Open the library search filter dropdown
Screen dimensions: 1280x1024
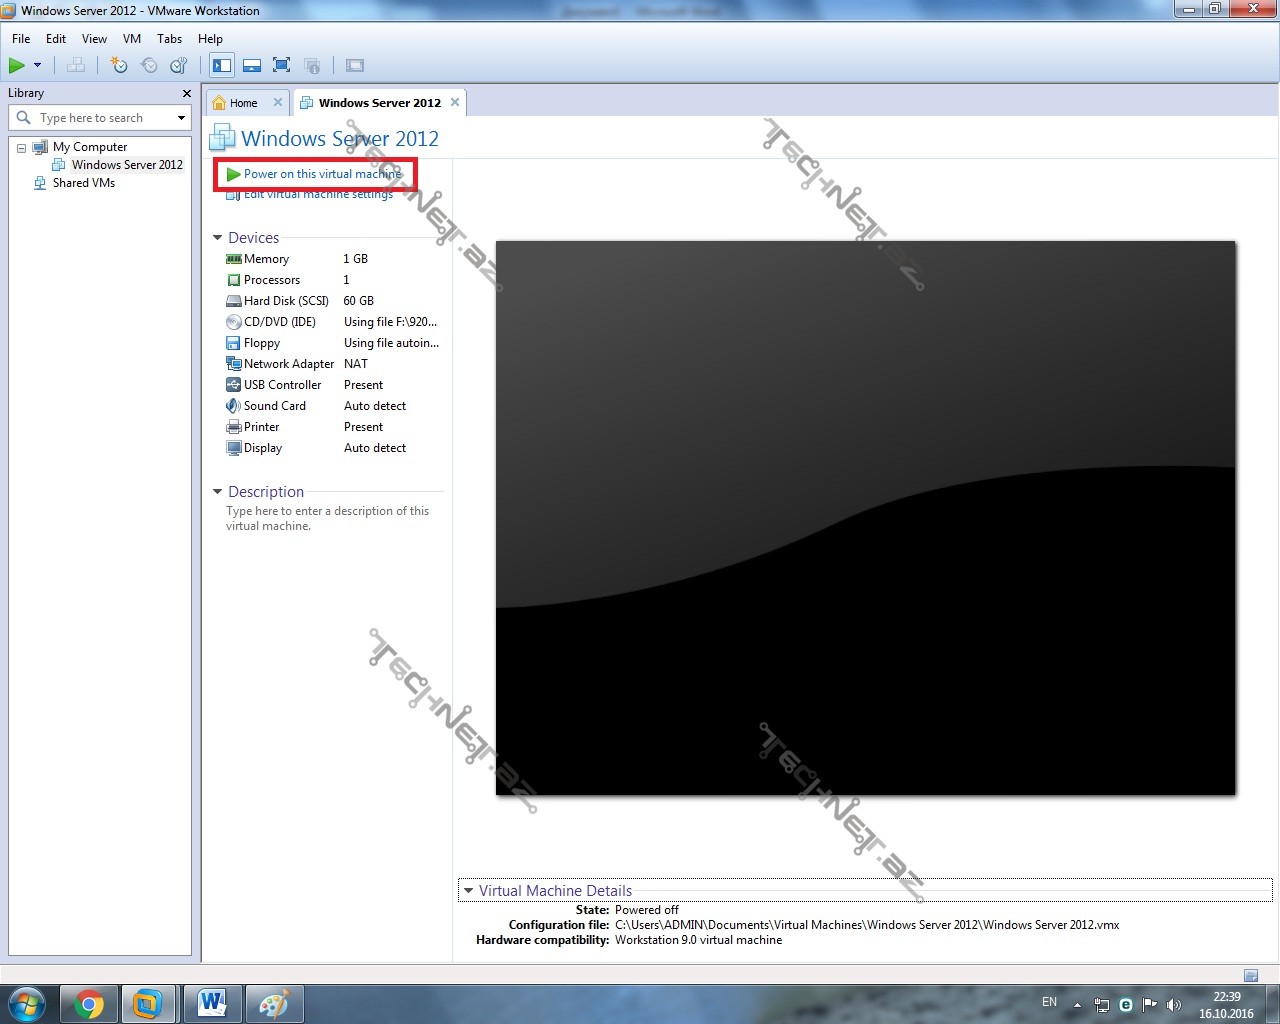click(181, 118)
